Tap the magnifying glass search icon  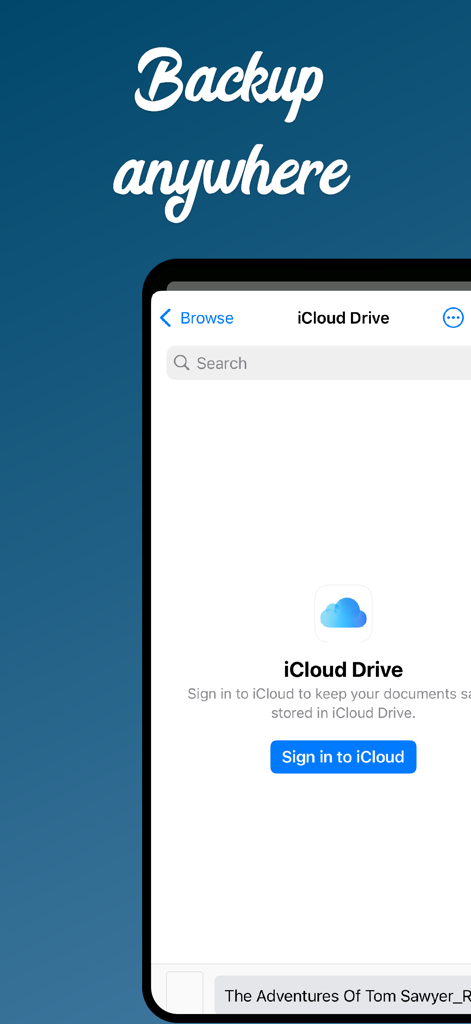tap(182, 363)
